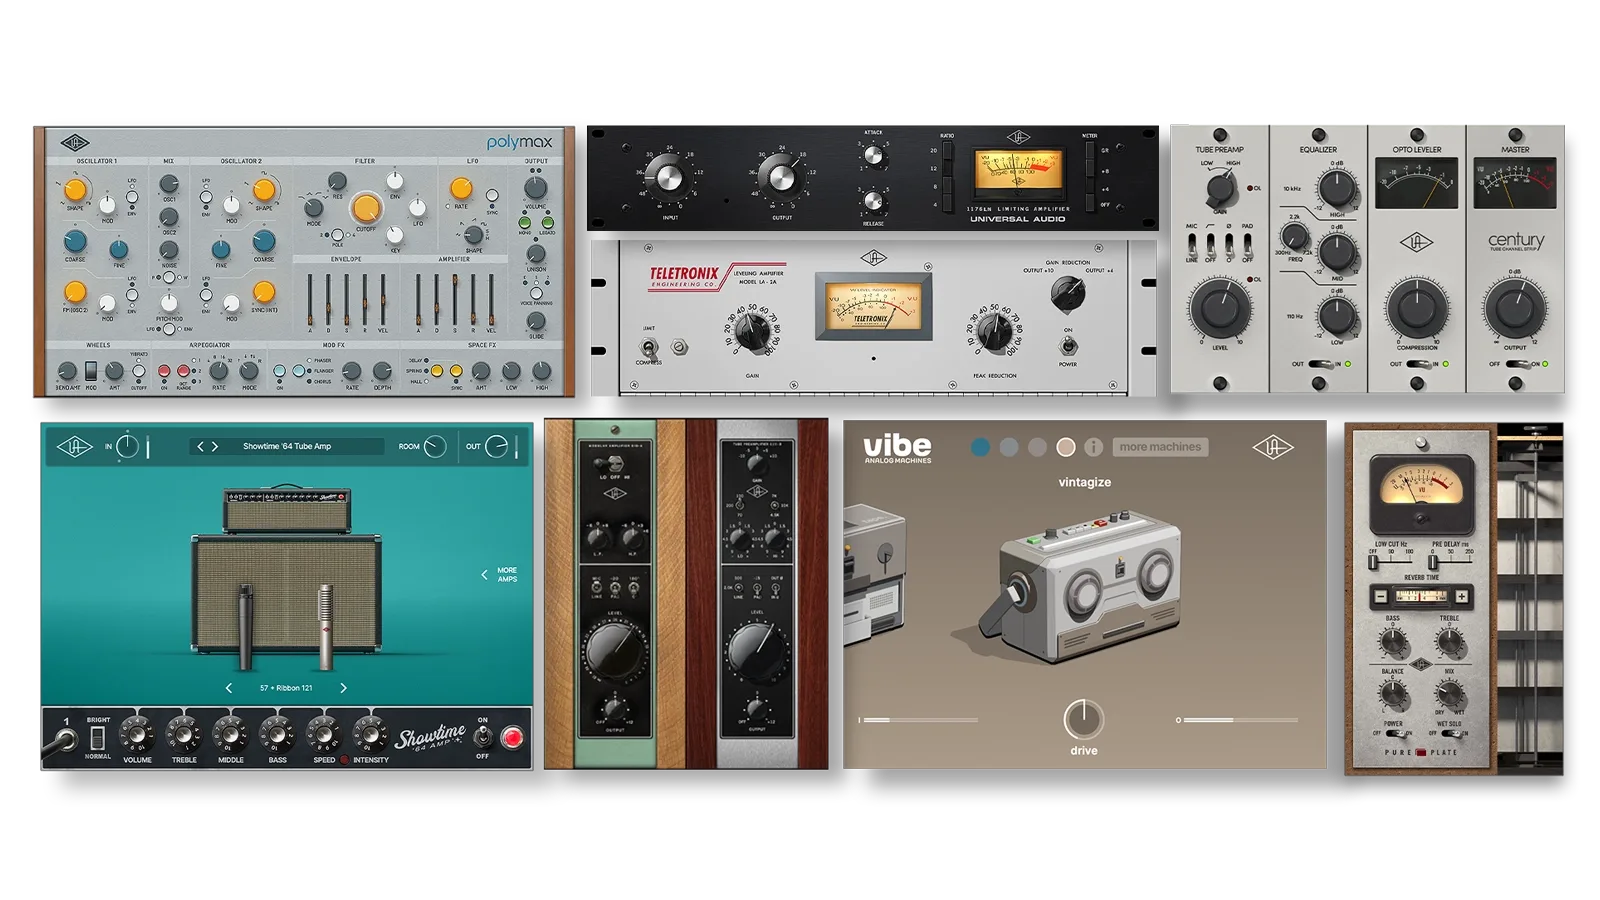
Task: Click the red pilot light on Showtime amp
Action: (x=512, y=738)
